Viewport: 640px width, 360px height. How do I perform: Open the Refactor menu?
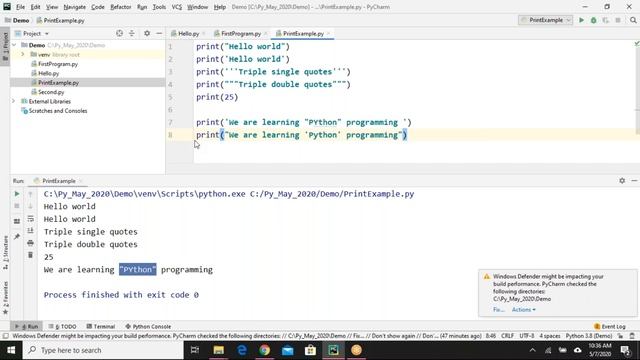(120, 7)
